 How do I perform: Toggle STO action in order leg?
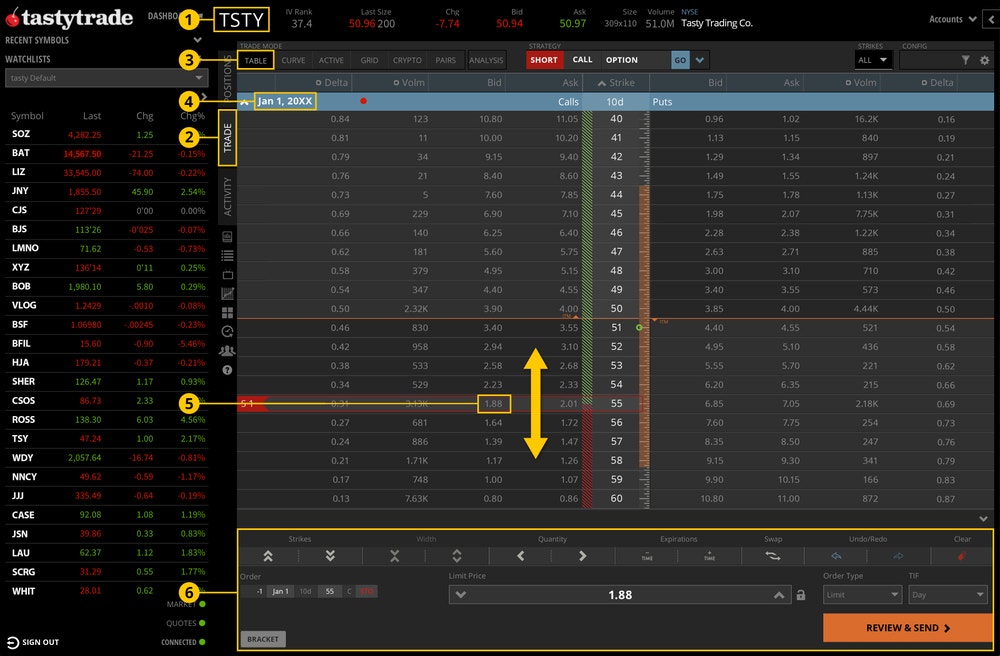pyautogui.click(x=366, y=591)
